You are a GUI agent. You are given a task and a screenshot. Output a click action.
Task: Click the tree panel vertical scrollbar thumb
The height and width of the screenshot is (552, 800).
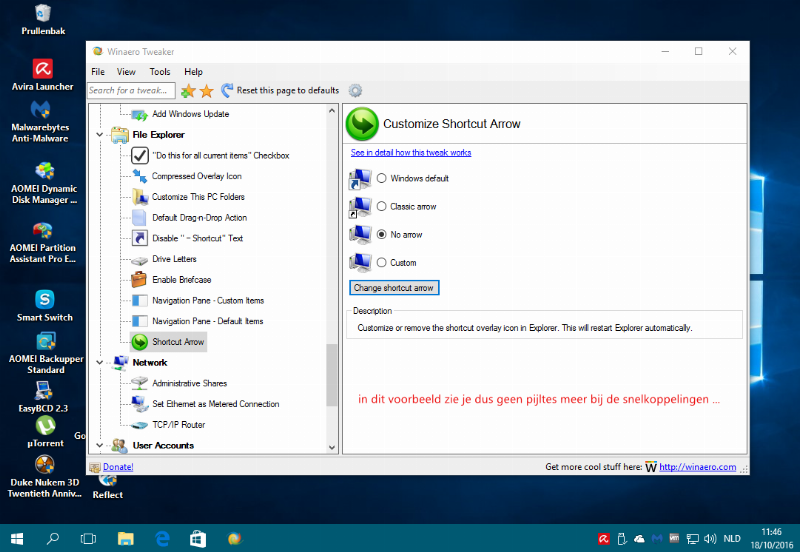point(333,375)
